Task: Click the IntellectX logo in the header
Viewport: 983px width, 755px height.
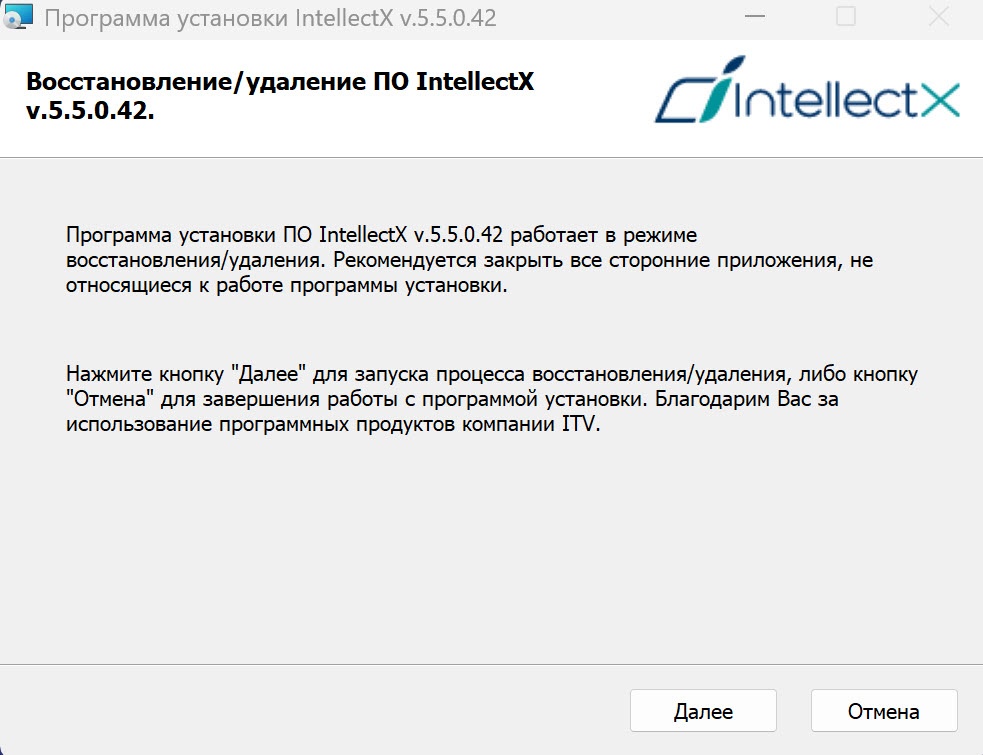Action: click(x=807, y=90)
